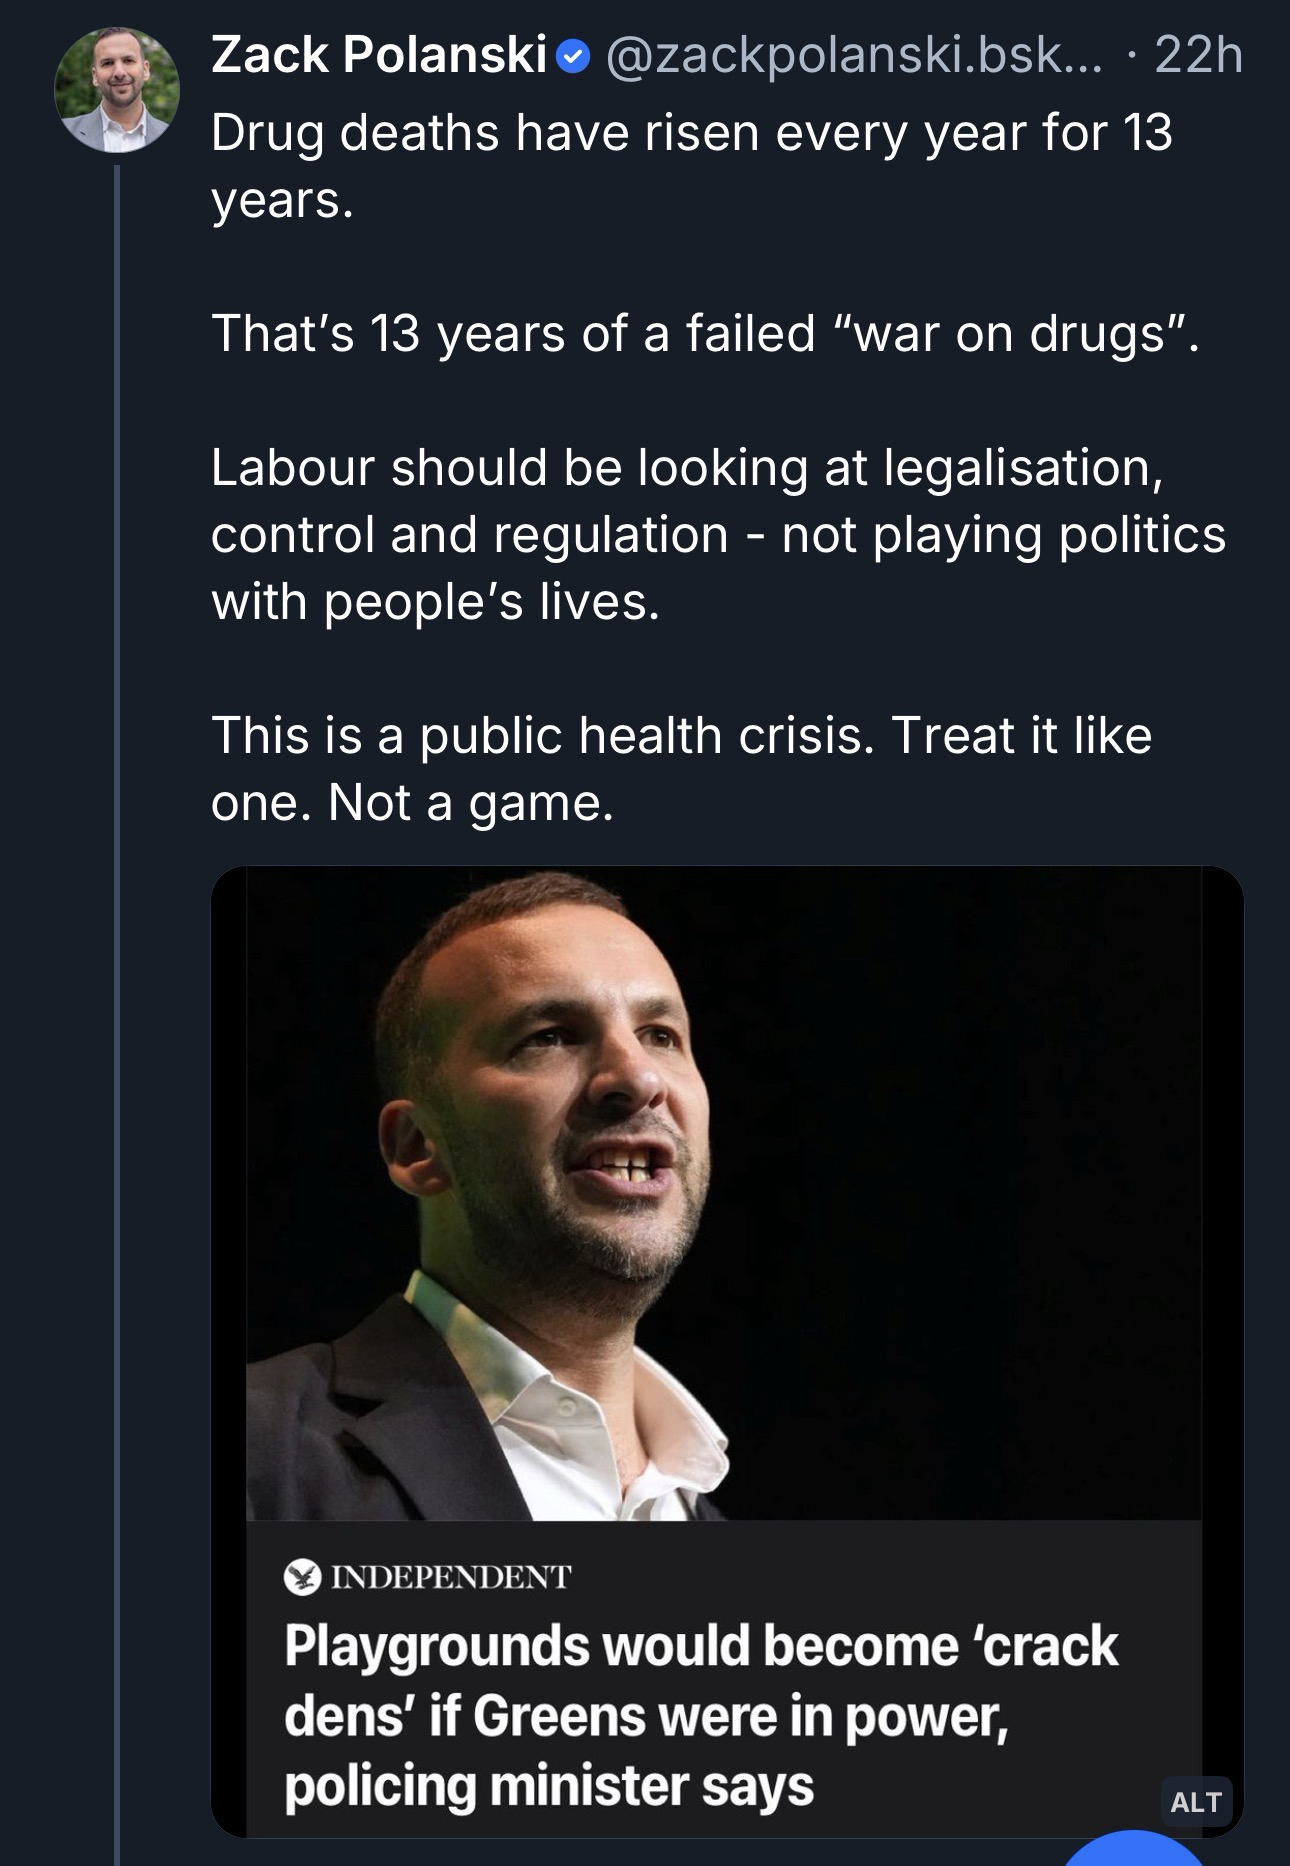The height and width of the screenshot is (1866, 1290).
Task: Click the "Playgrounds would become 'crack" headline line
Action: click(x=700, y=1645)
